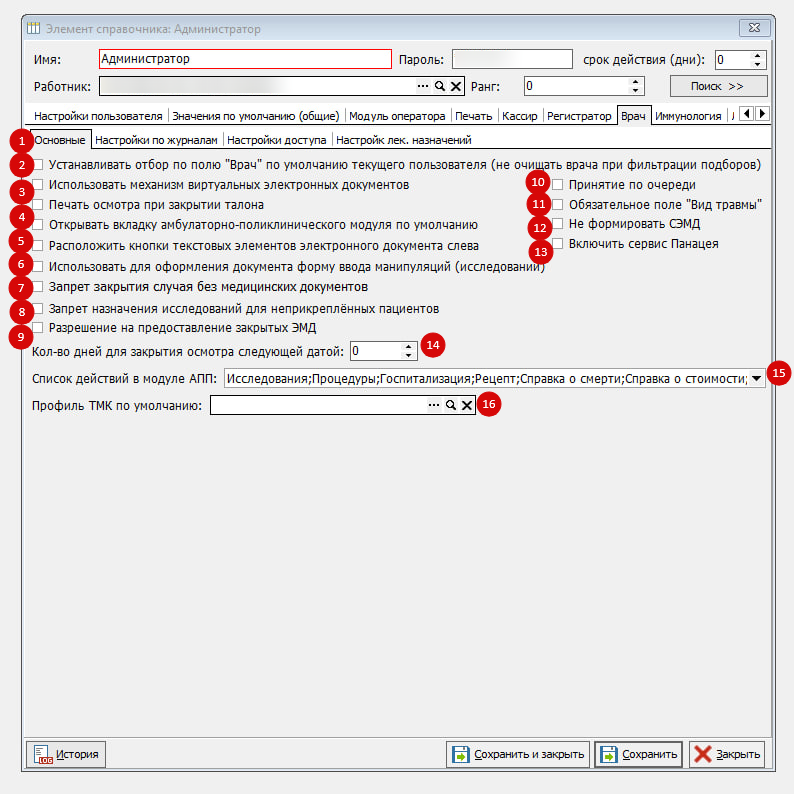Click the magnifier in Профиль ТМК field
Image resolution: width=794 pixels, height=794 pixels.
pyautogui.click(x=451, y=405)
